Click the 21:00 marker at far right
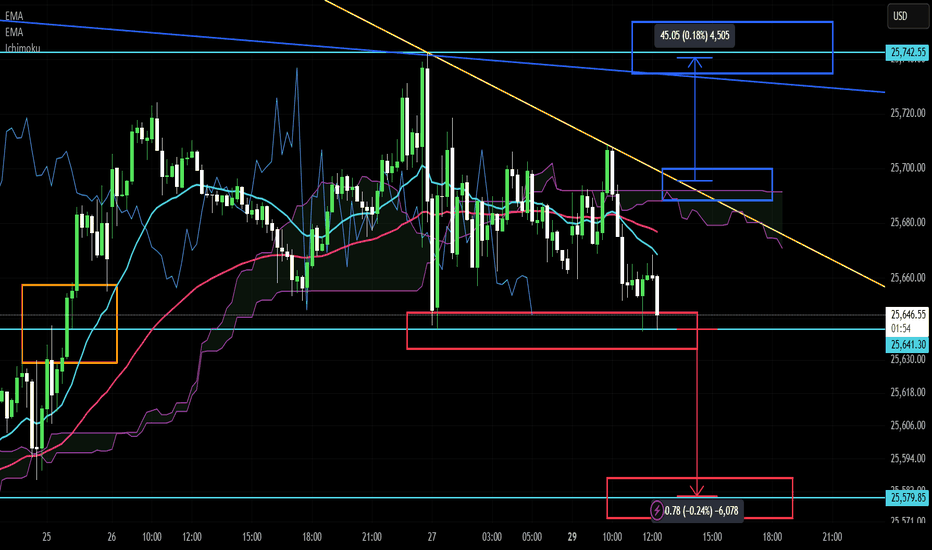This screenshot has width=932, height=550. coord(831,537)
